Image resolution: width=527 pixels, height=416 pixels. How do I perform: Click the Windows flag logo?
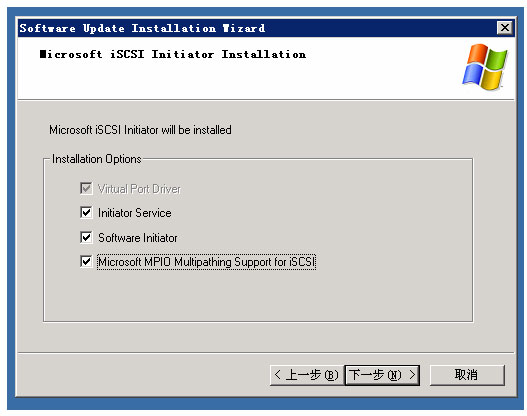click(x=485, y=67)
